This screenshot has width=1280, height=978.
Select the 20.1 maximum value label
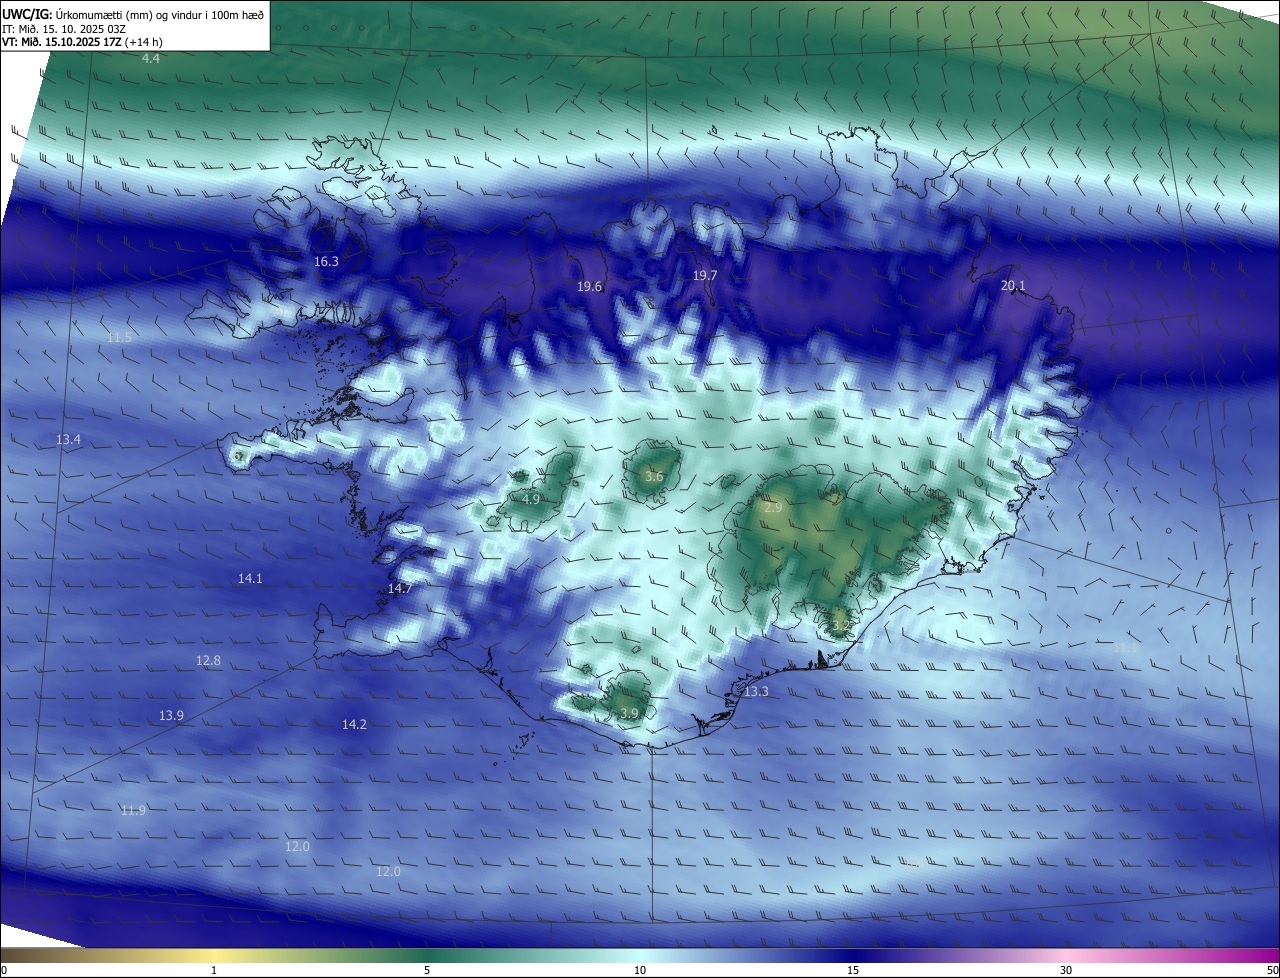tap(1013, 286)
